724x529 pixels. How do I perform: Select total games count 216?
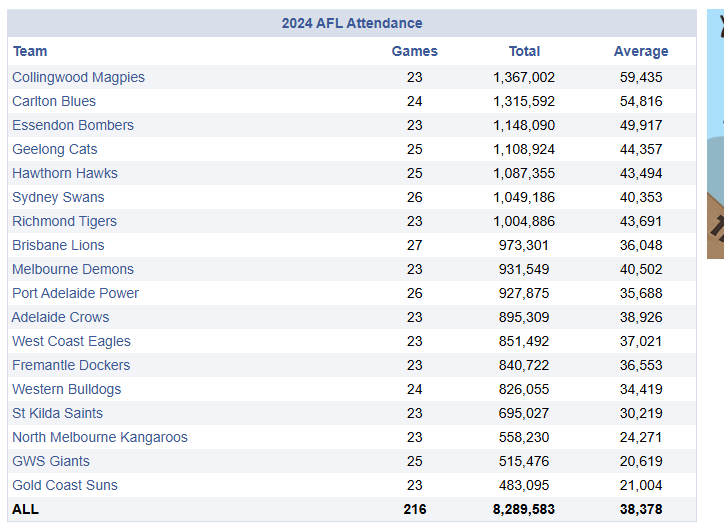pyautogui.click(x=415, y=509)
